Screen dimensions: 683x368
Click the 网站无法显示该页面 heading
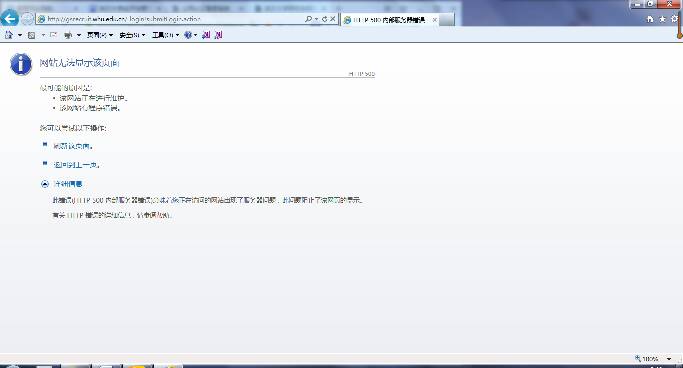pyautogui.click(x=79, y=63)
